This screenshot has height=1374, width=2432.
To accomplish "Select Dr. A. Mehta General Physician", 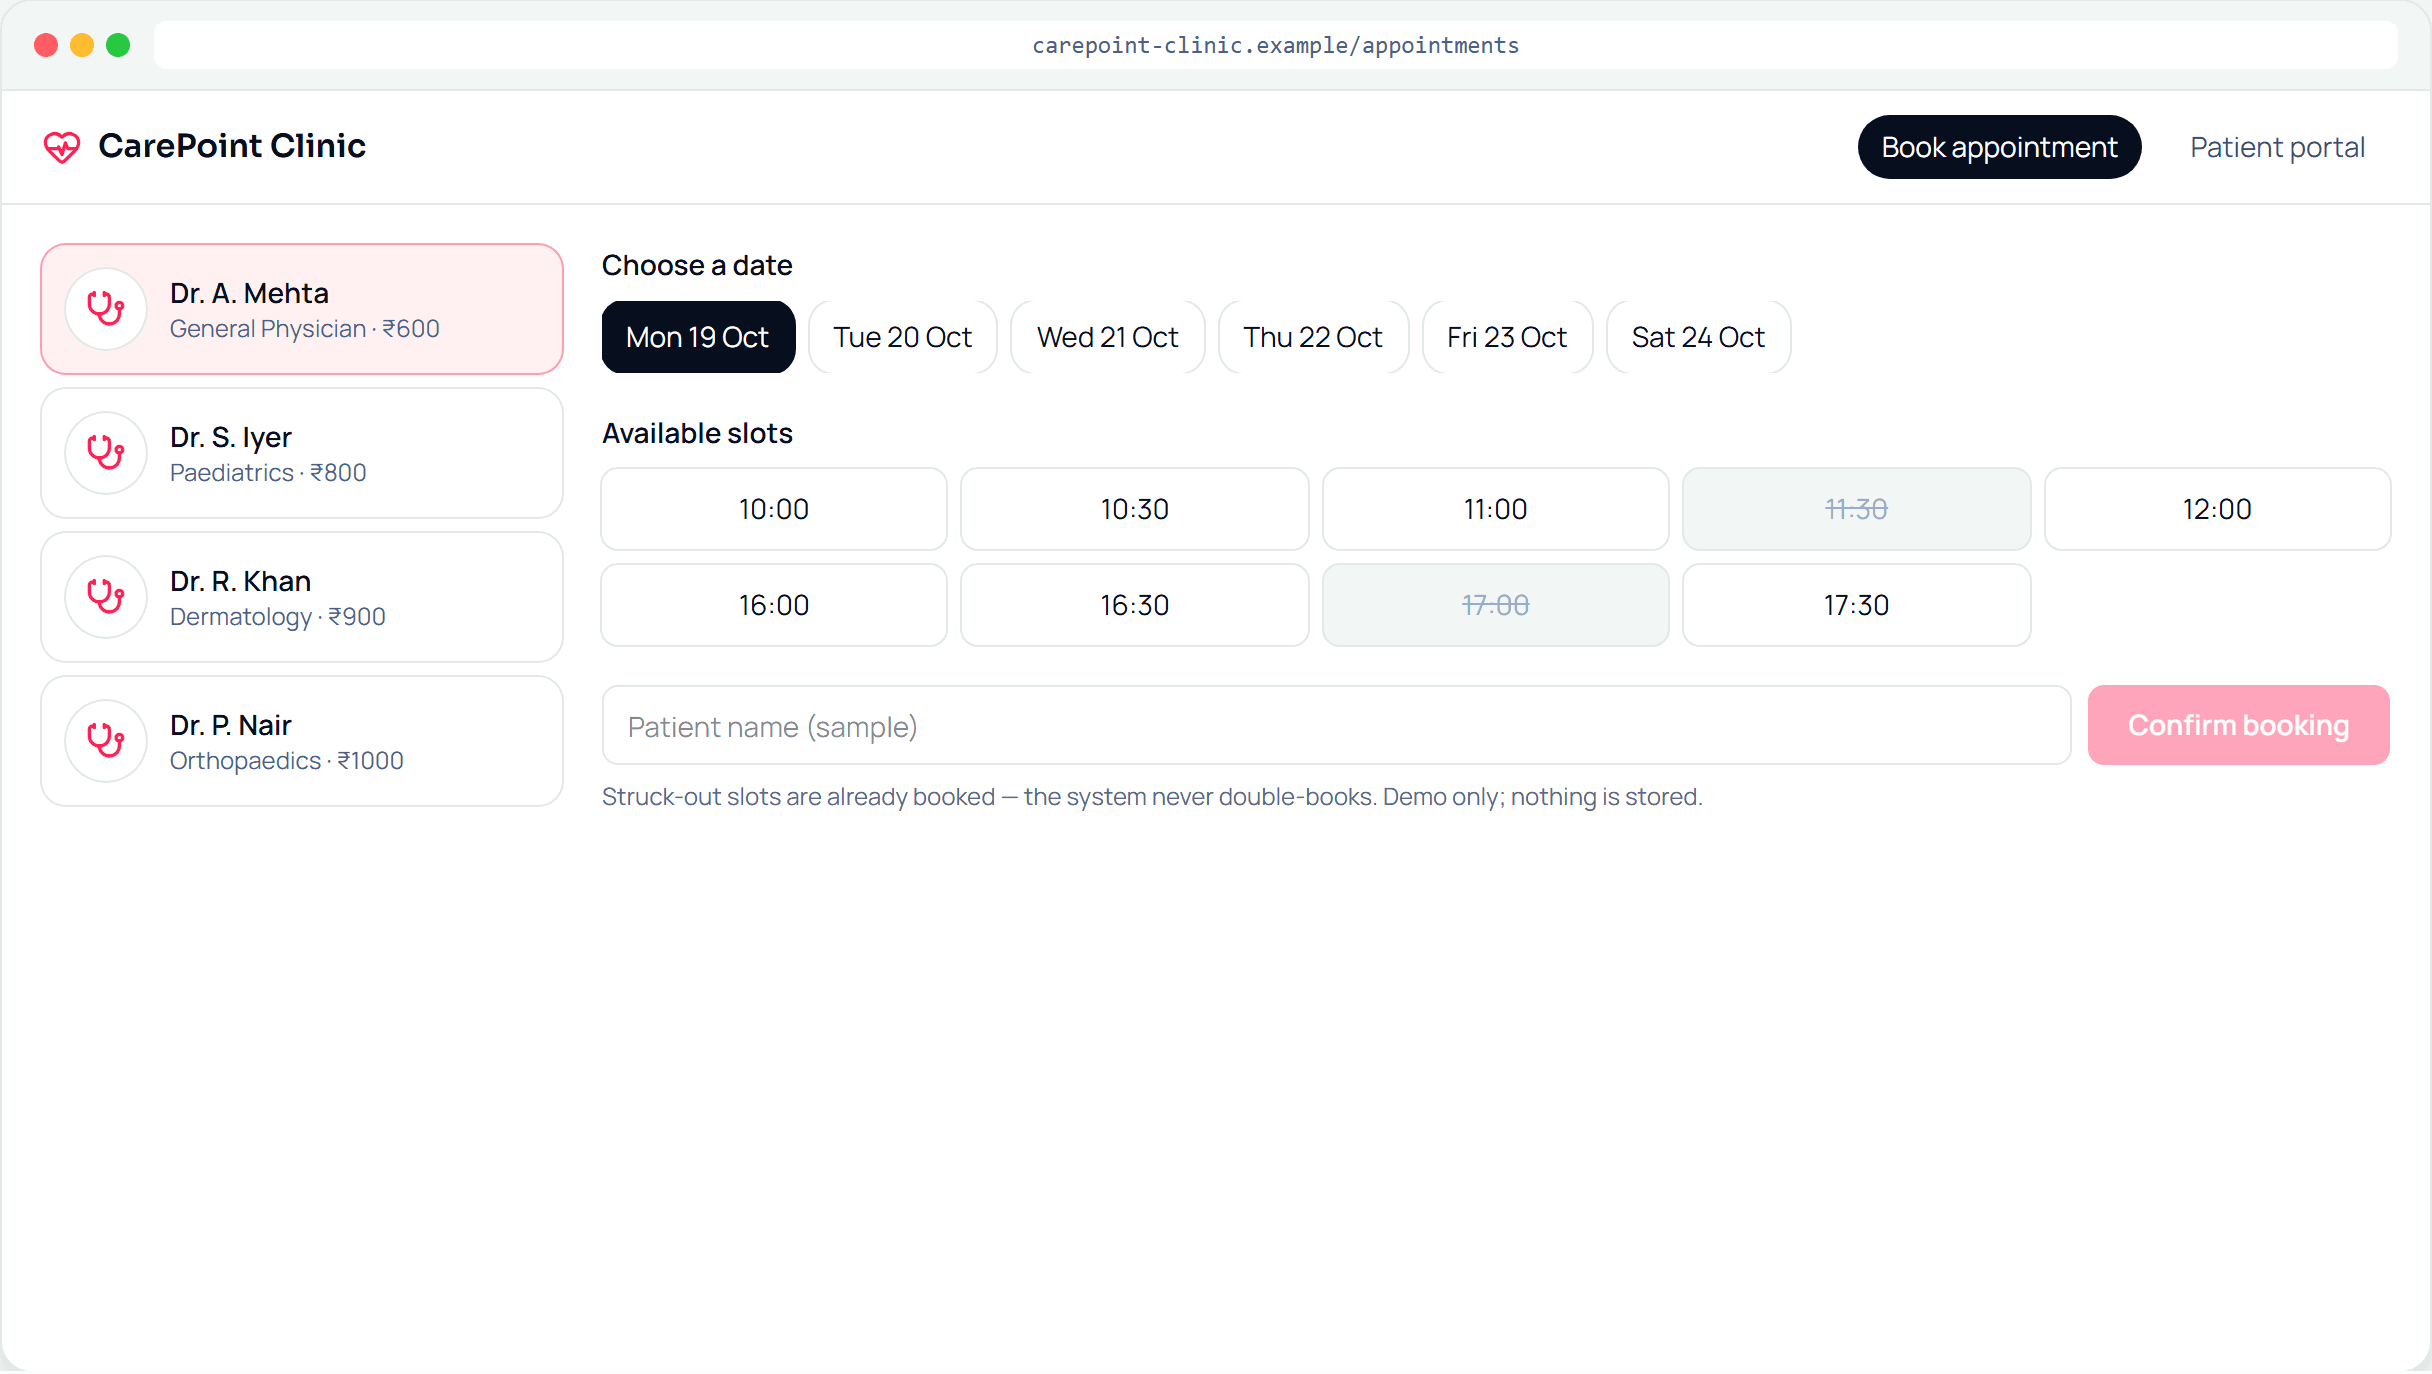I will pyautogui.click(x=302, y=309).
